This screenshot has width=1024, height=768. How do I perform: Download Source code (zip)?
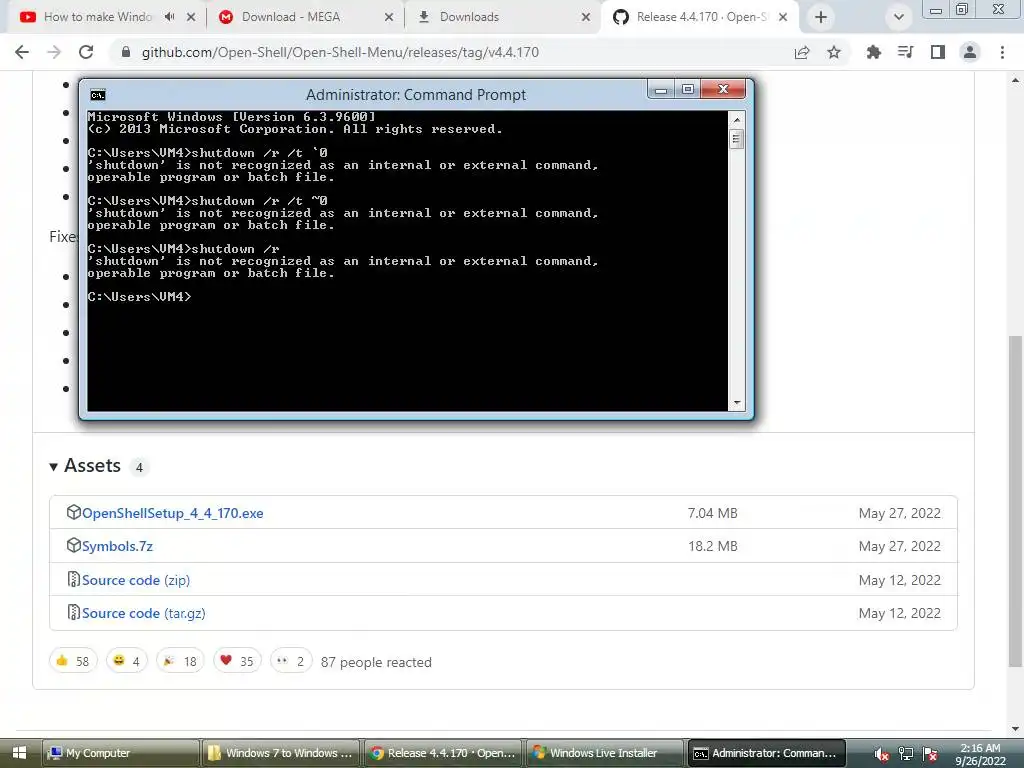click(x=136, y=581)
